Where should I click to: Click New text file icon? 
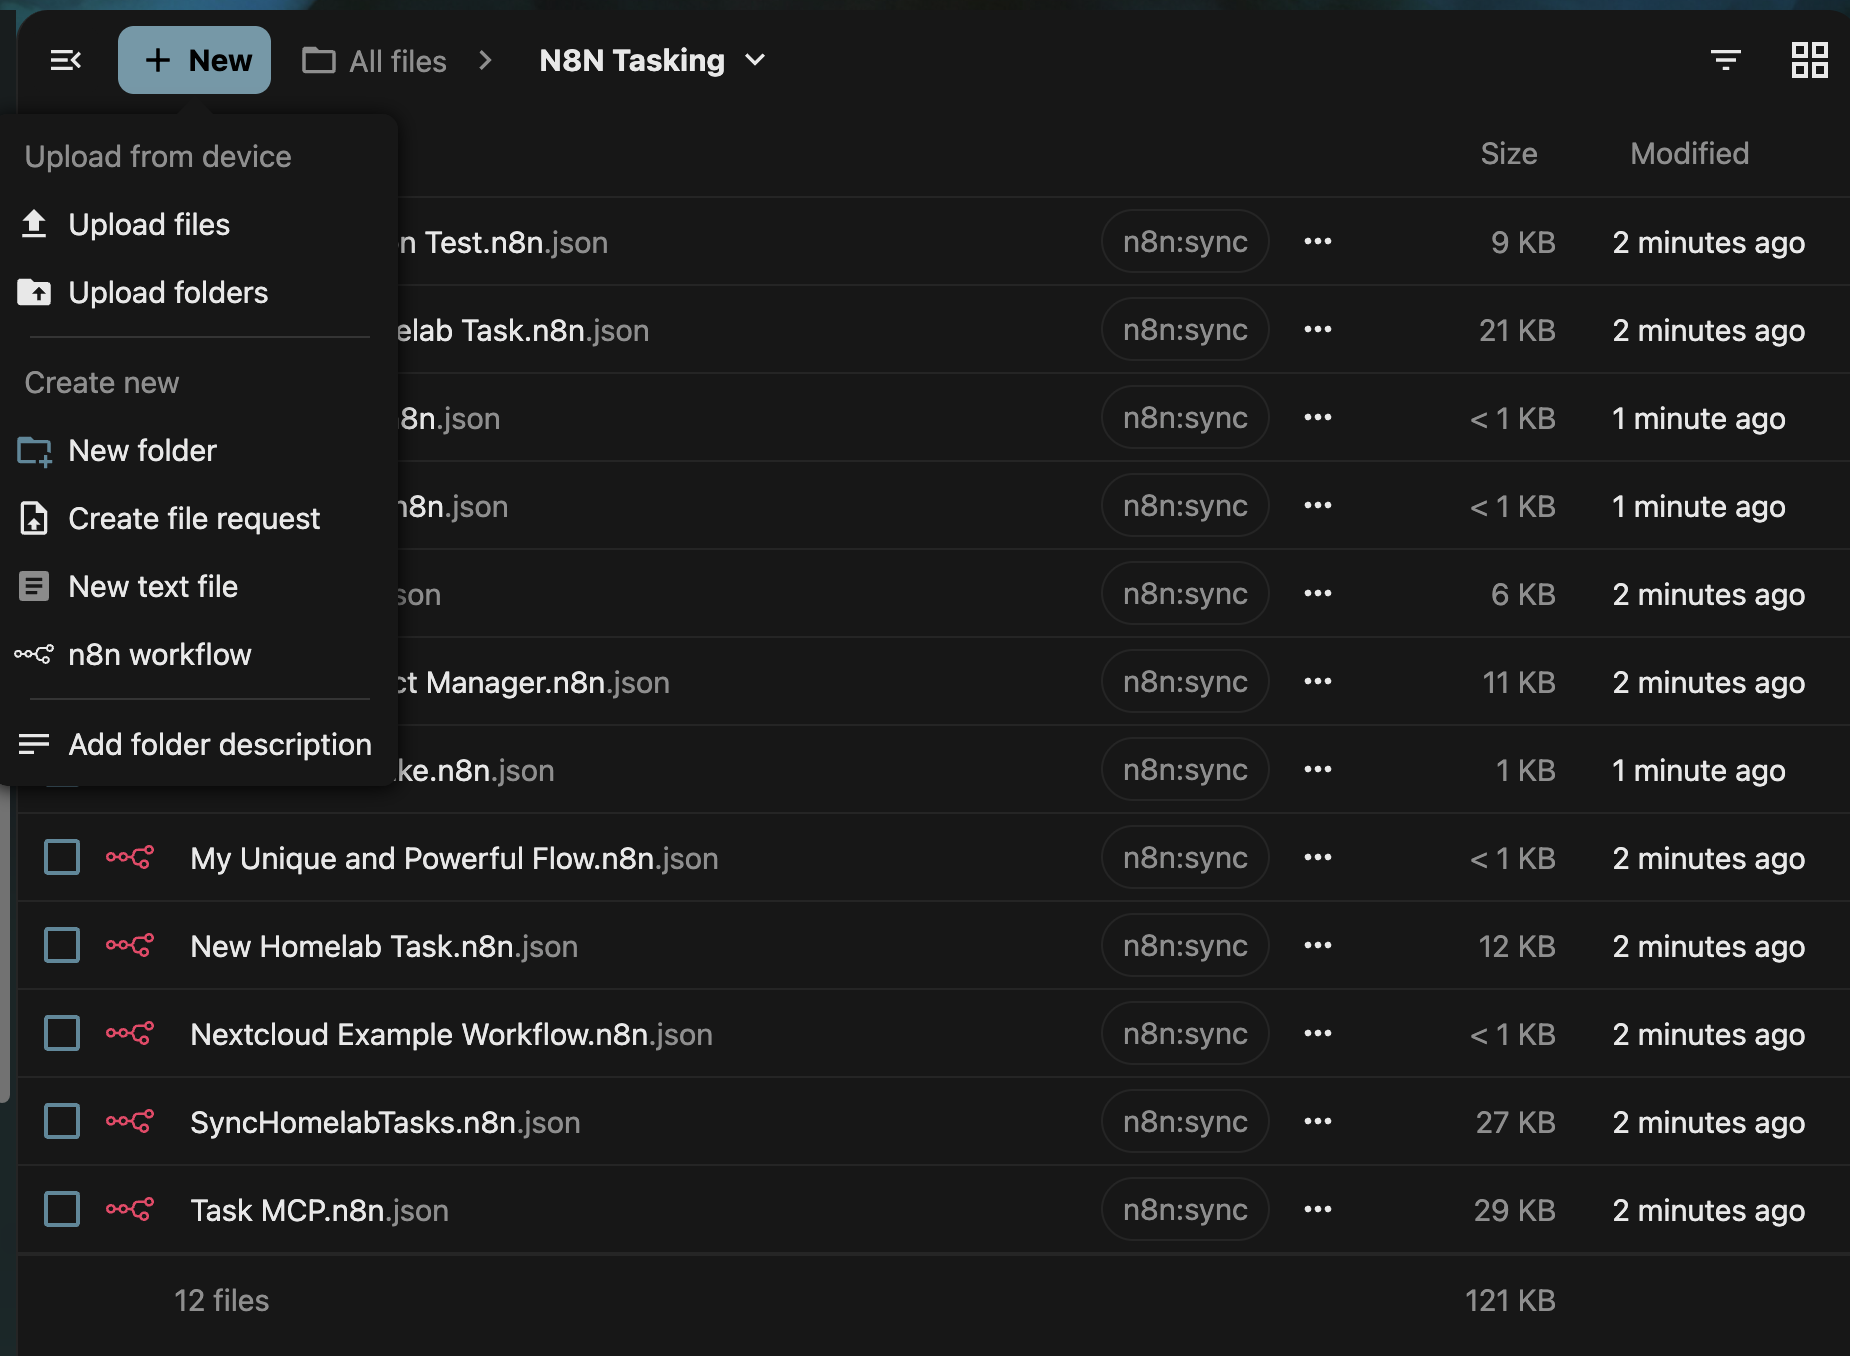point(34,586)
